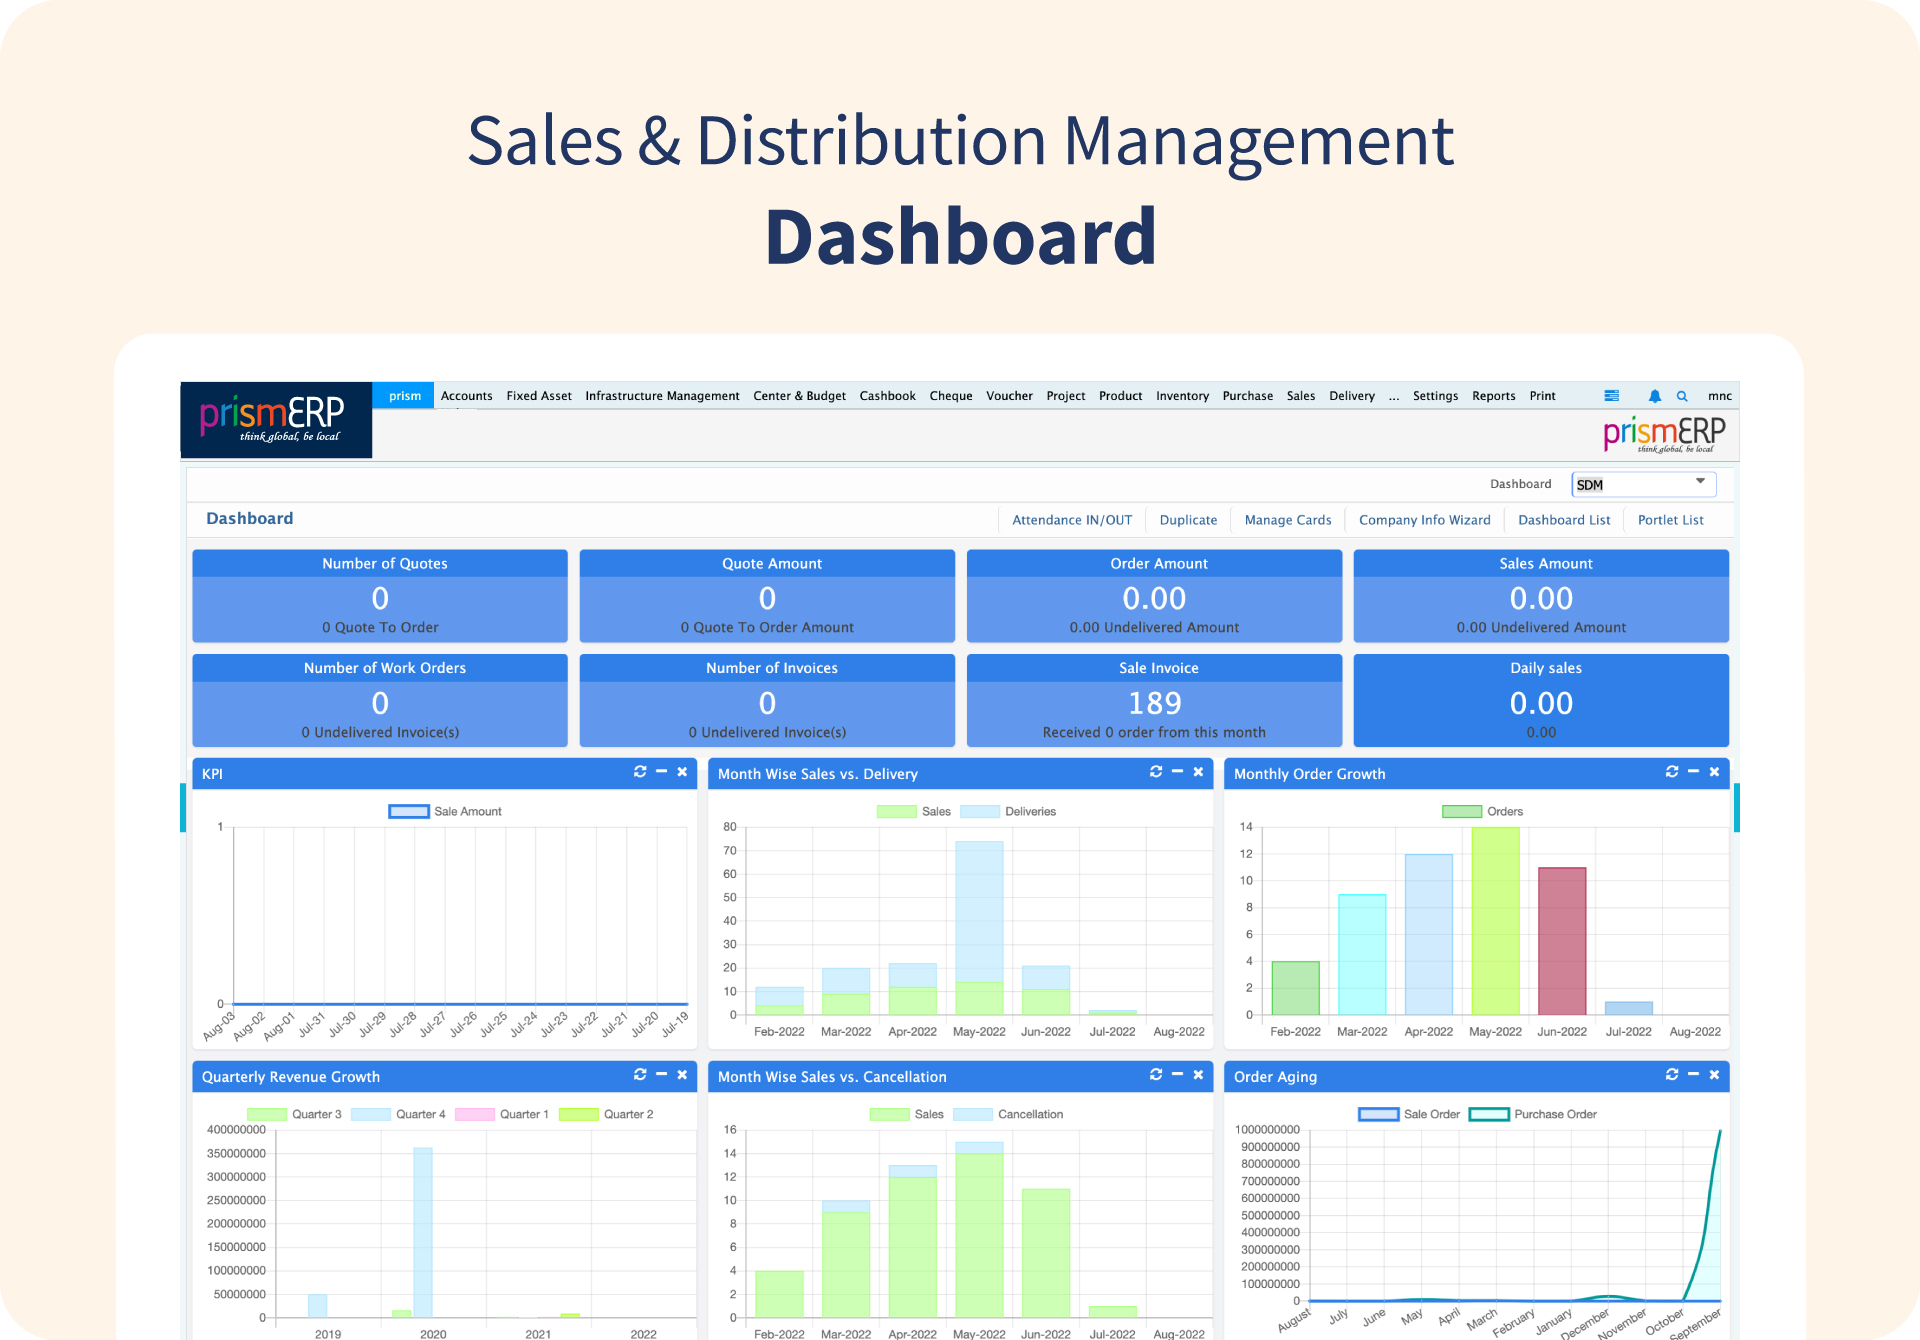This screenshot has width=1920, height=1340.
Task: Click the Manage Cards link
Action: coord(1287,520)
